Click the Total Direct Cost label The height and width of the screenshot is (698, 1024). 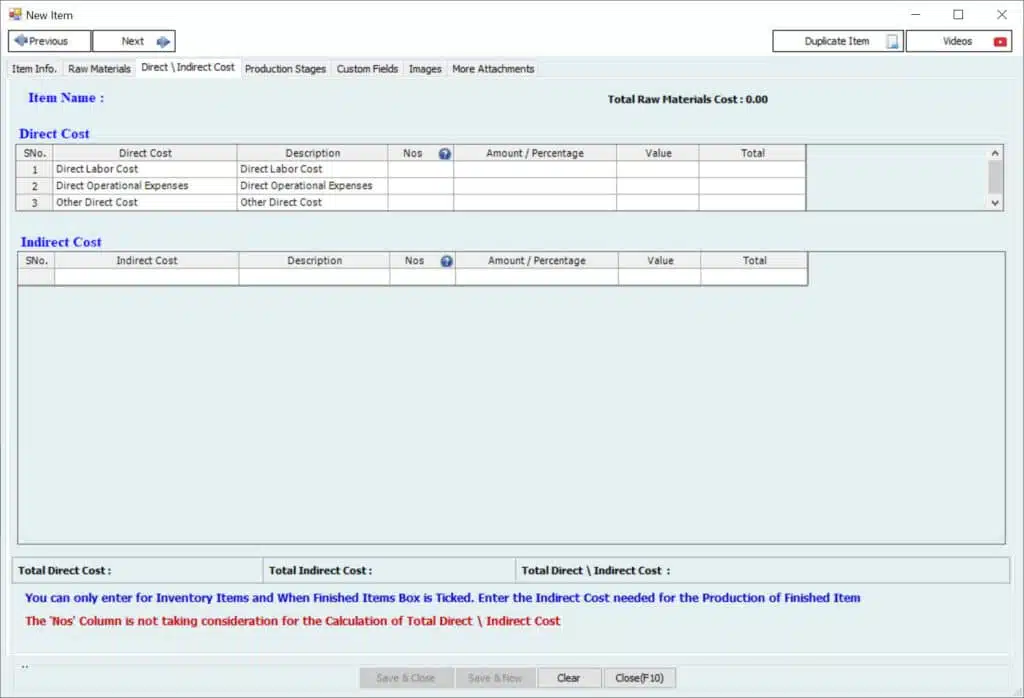click(65, 571)
